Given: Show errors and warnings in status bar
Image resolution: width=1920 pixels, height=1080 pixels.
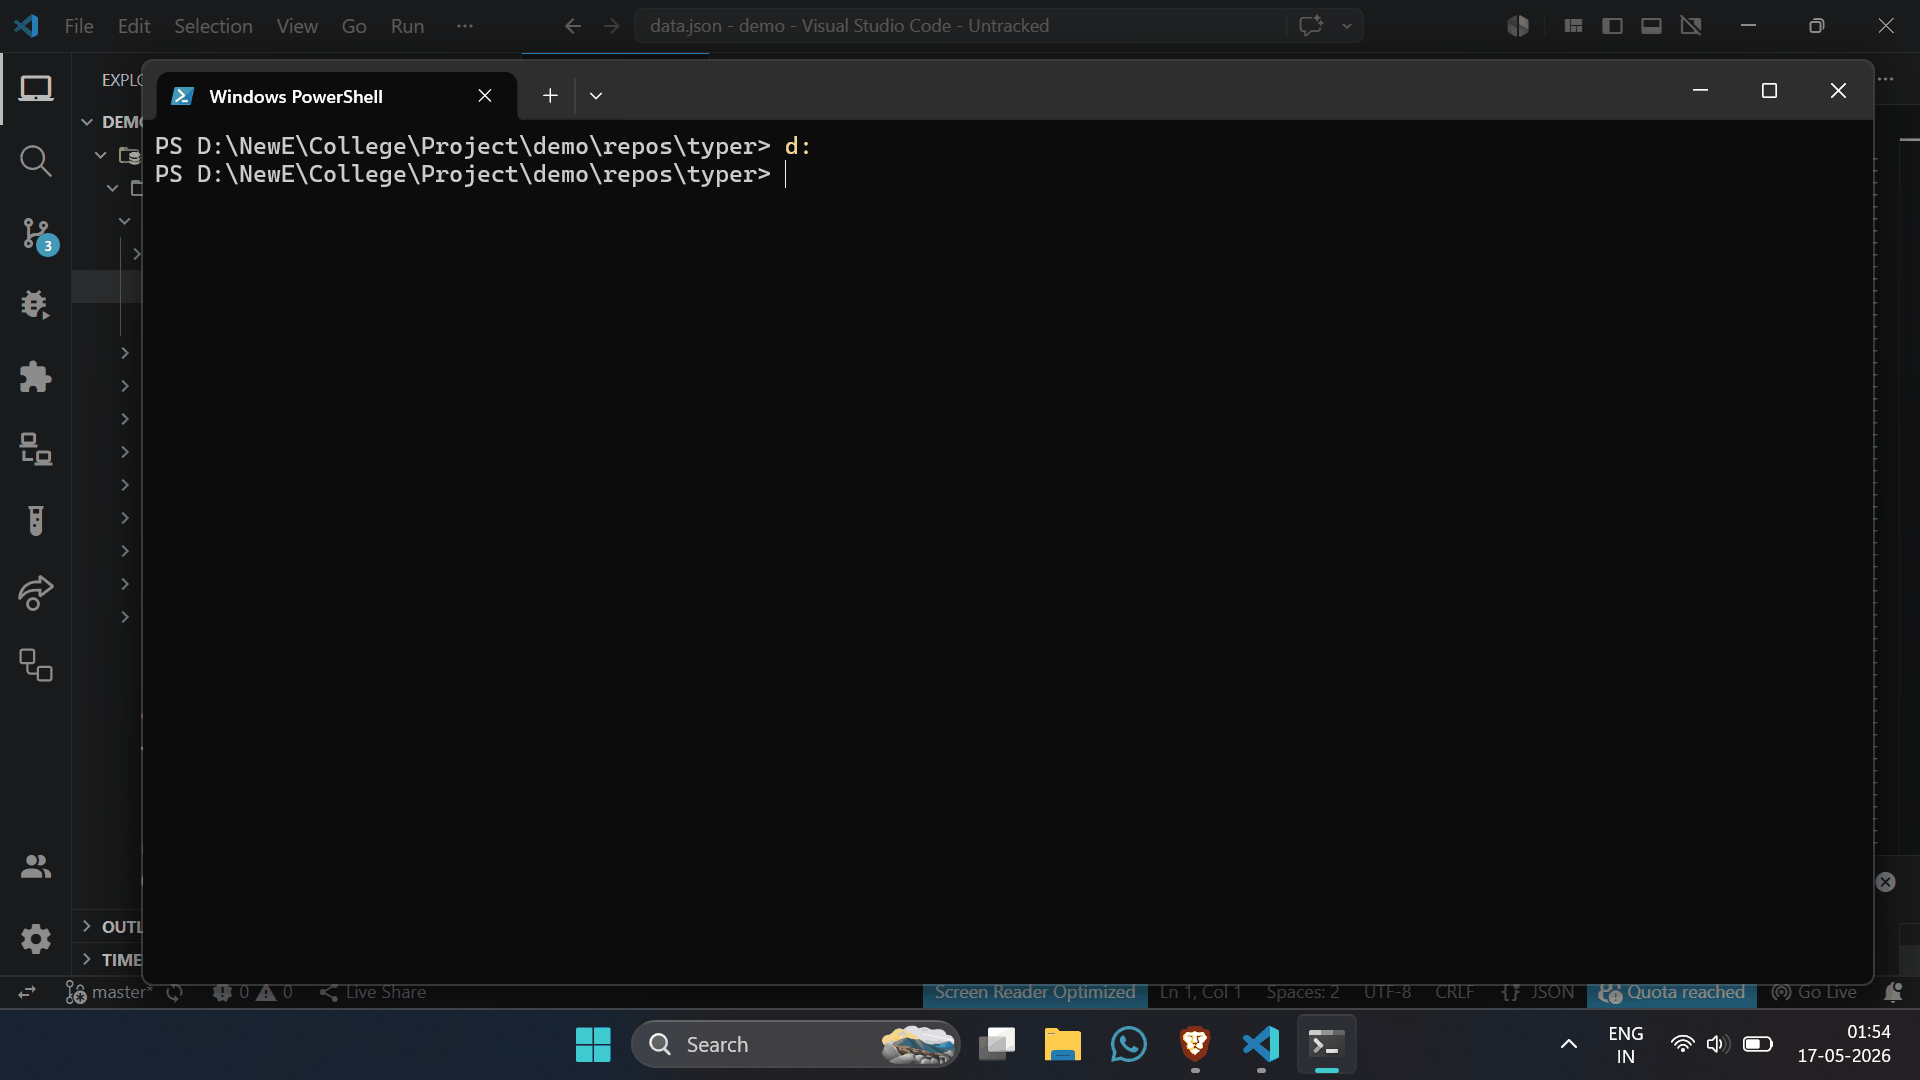Looking at the screenshot, I should (x=253, y=992).
